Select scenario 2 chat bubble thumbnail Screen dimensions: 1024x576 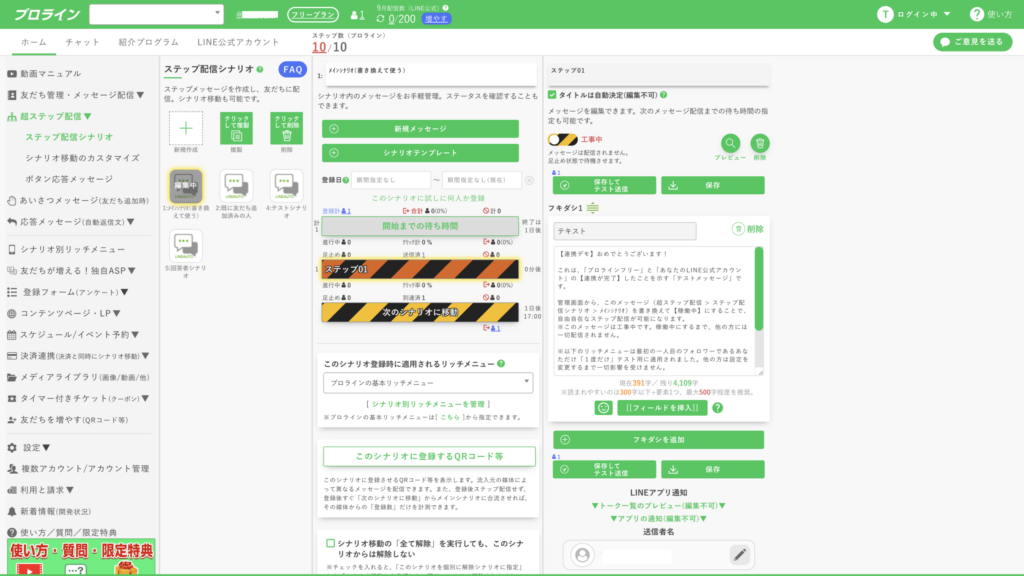click(236, 186)
